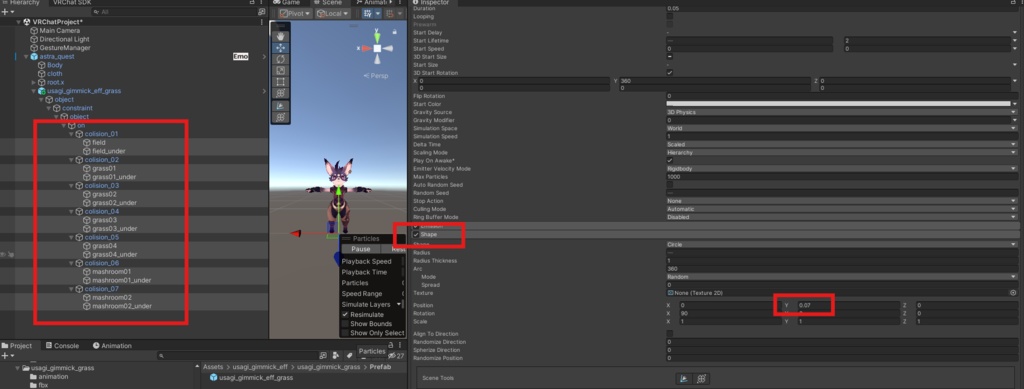
Task: Select the Hand tool in Scene toolbar
Action: (x=281, y=37)
